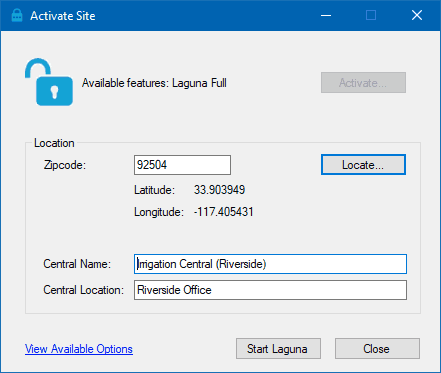441x373 pixels.
Task: Click the Central Location: label
Action: [x=83, y=290]
